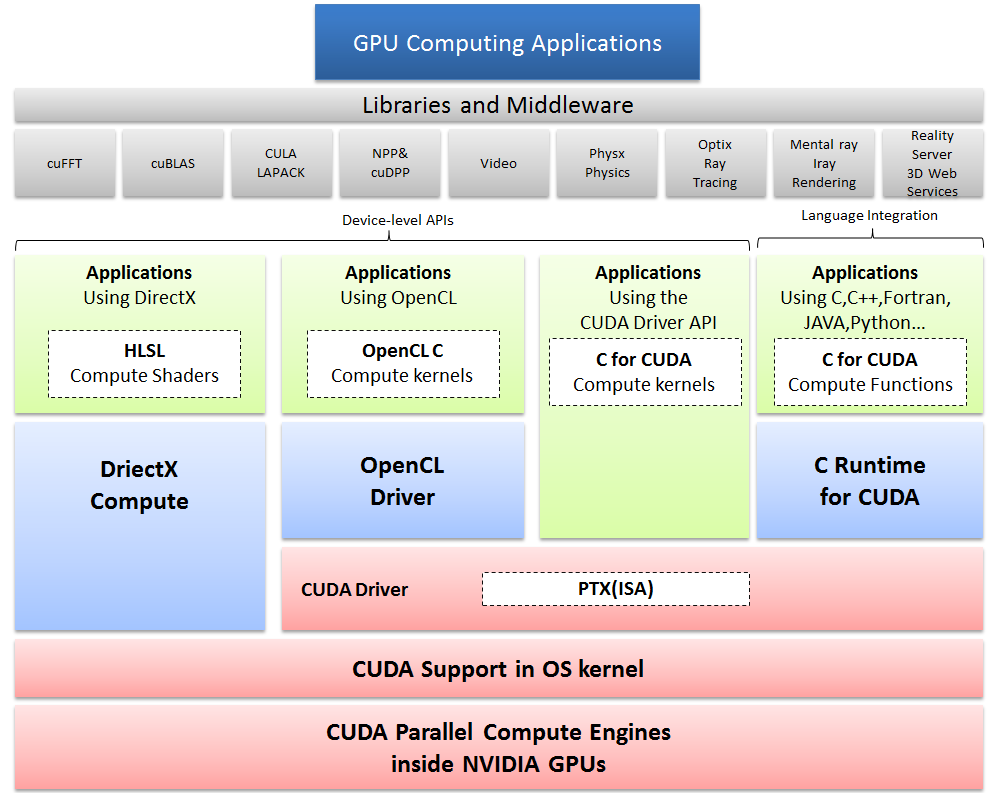The width and height of the screenshot is (997, 793).
Task: Click the DriectX Compute block
Action: [140, 526]
